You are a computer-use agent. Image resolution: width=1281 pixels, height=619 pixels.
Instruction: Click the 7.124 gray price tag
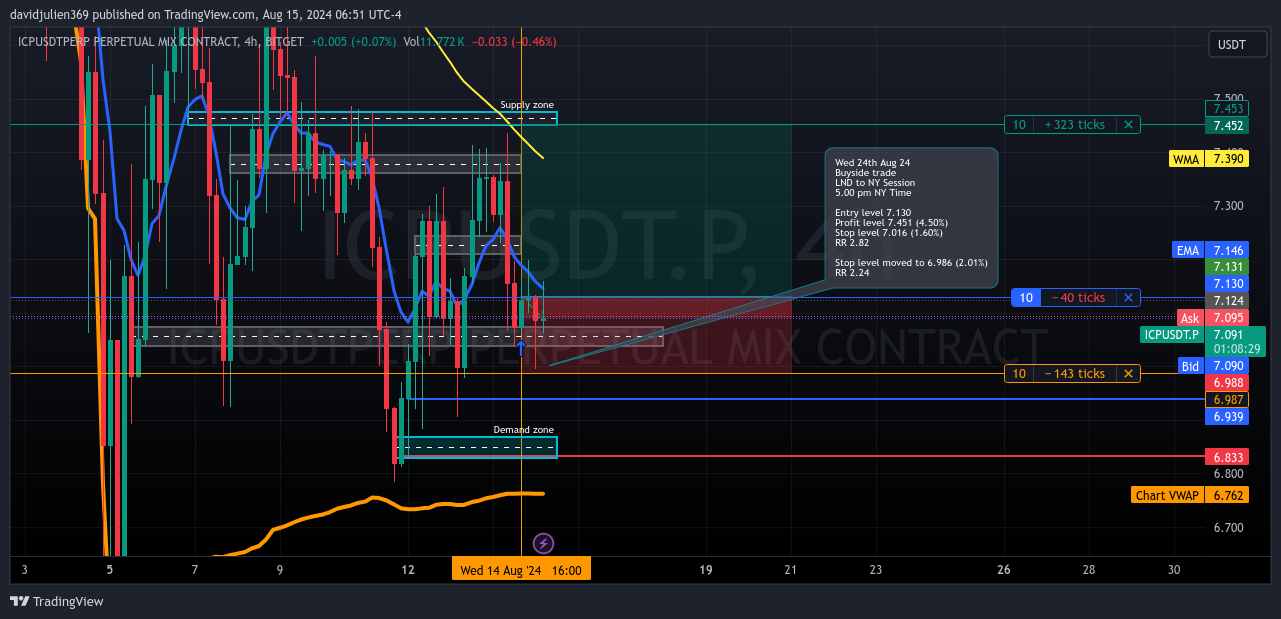[x=1227, y=301]
